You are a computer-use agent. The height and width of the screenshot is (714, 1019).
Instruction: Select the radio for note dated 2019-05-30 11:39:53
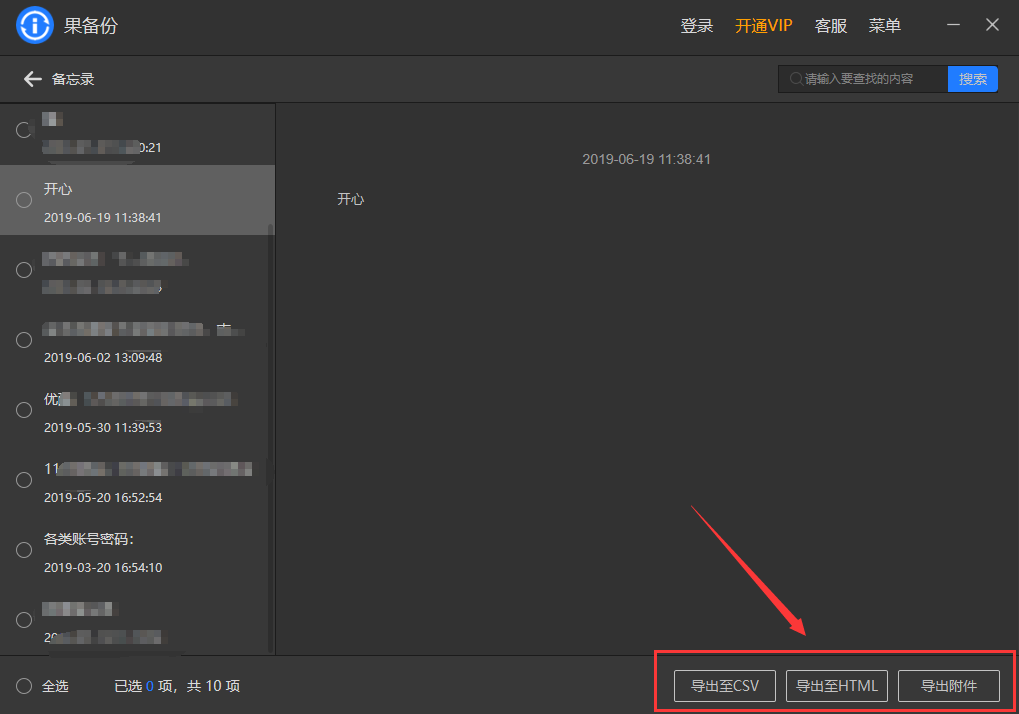pyautogui.click(x=24, y=410)
